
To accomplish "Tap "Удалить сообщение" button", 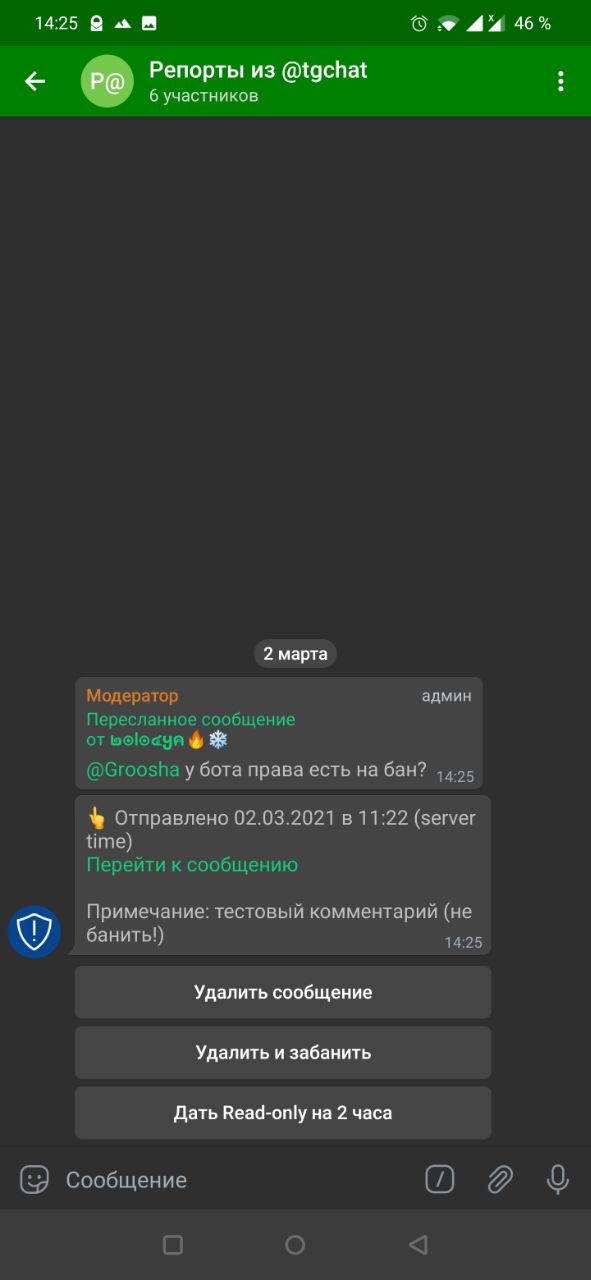I will [283, 992].
